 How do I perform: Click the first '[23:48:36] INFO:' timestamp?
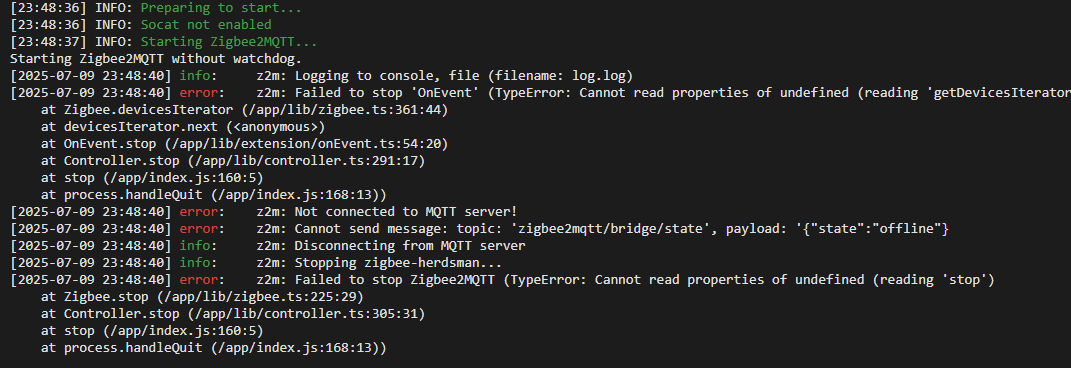[72, 8]
